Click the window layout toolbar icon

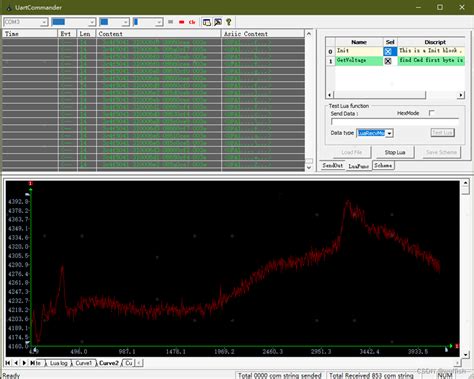(207, 22)
